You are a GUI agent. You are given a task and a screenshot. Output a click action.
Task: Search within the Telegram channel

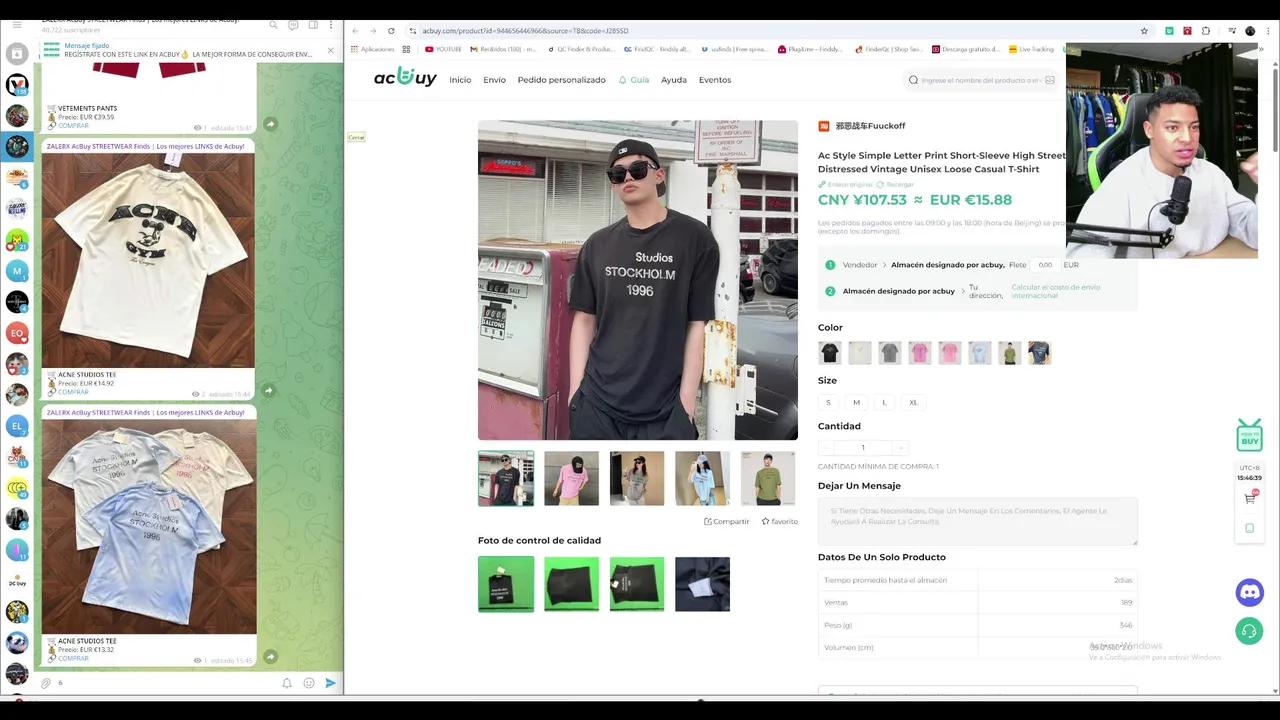(x=271, y=25)
